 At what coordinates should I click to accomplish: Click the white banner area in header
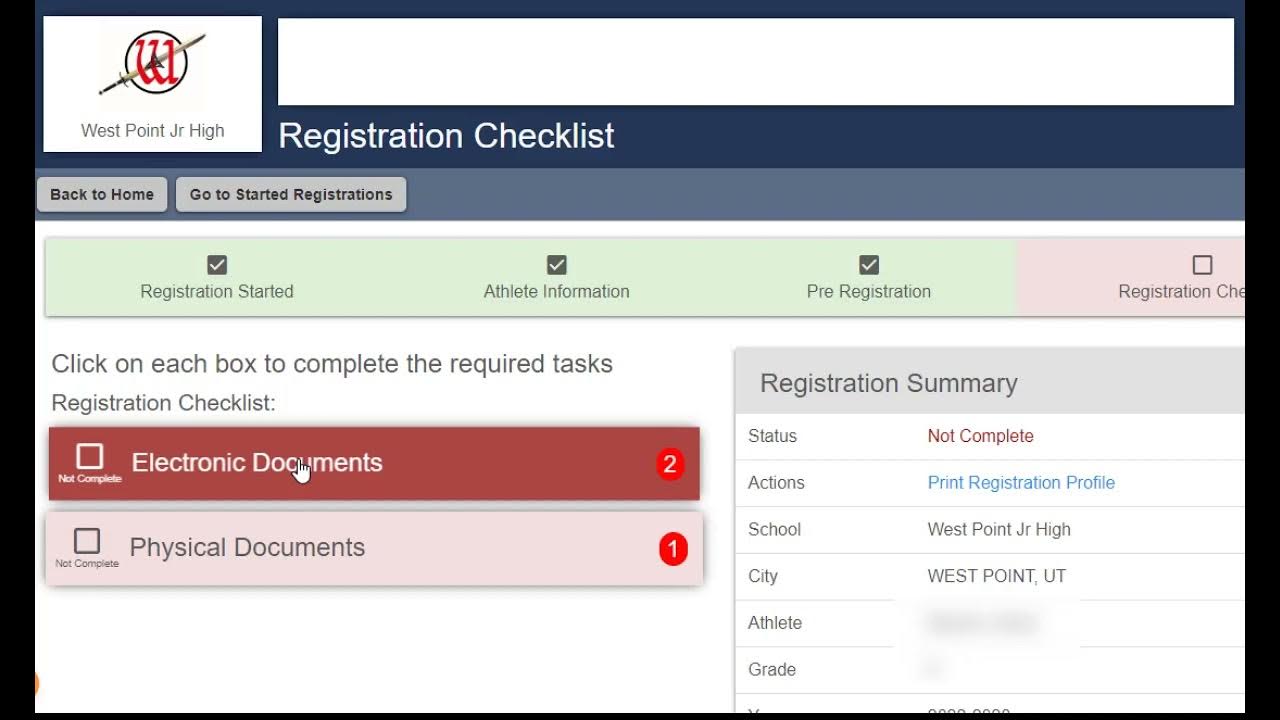click(755, 62)
